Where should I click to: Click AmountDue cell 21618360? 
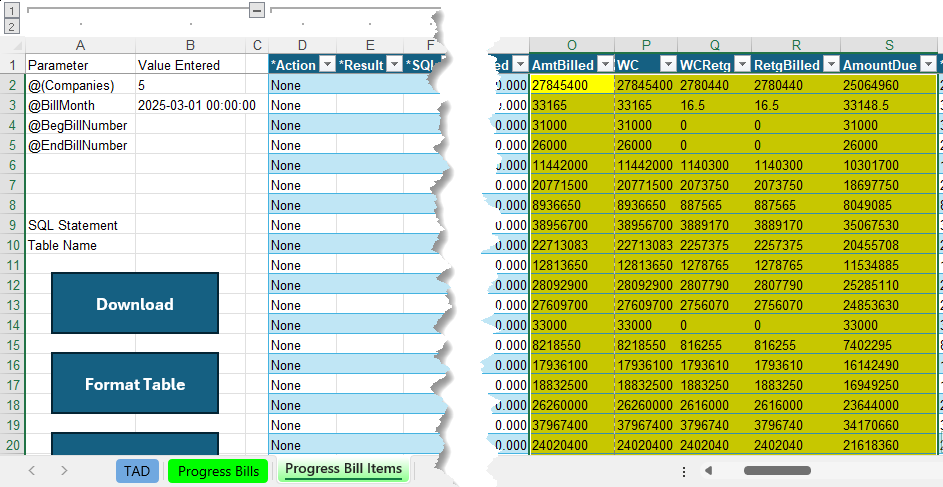(889, 445)
